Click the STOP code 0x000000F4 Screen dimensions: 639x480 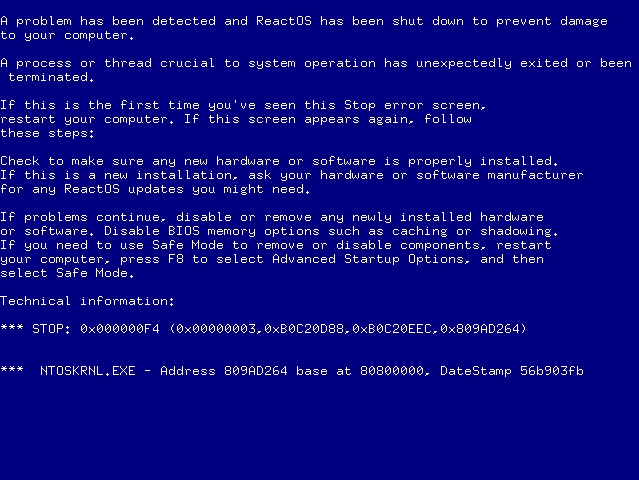tap(120, 328)
